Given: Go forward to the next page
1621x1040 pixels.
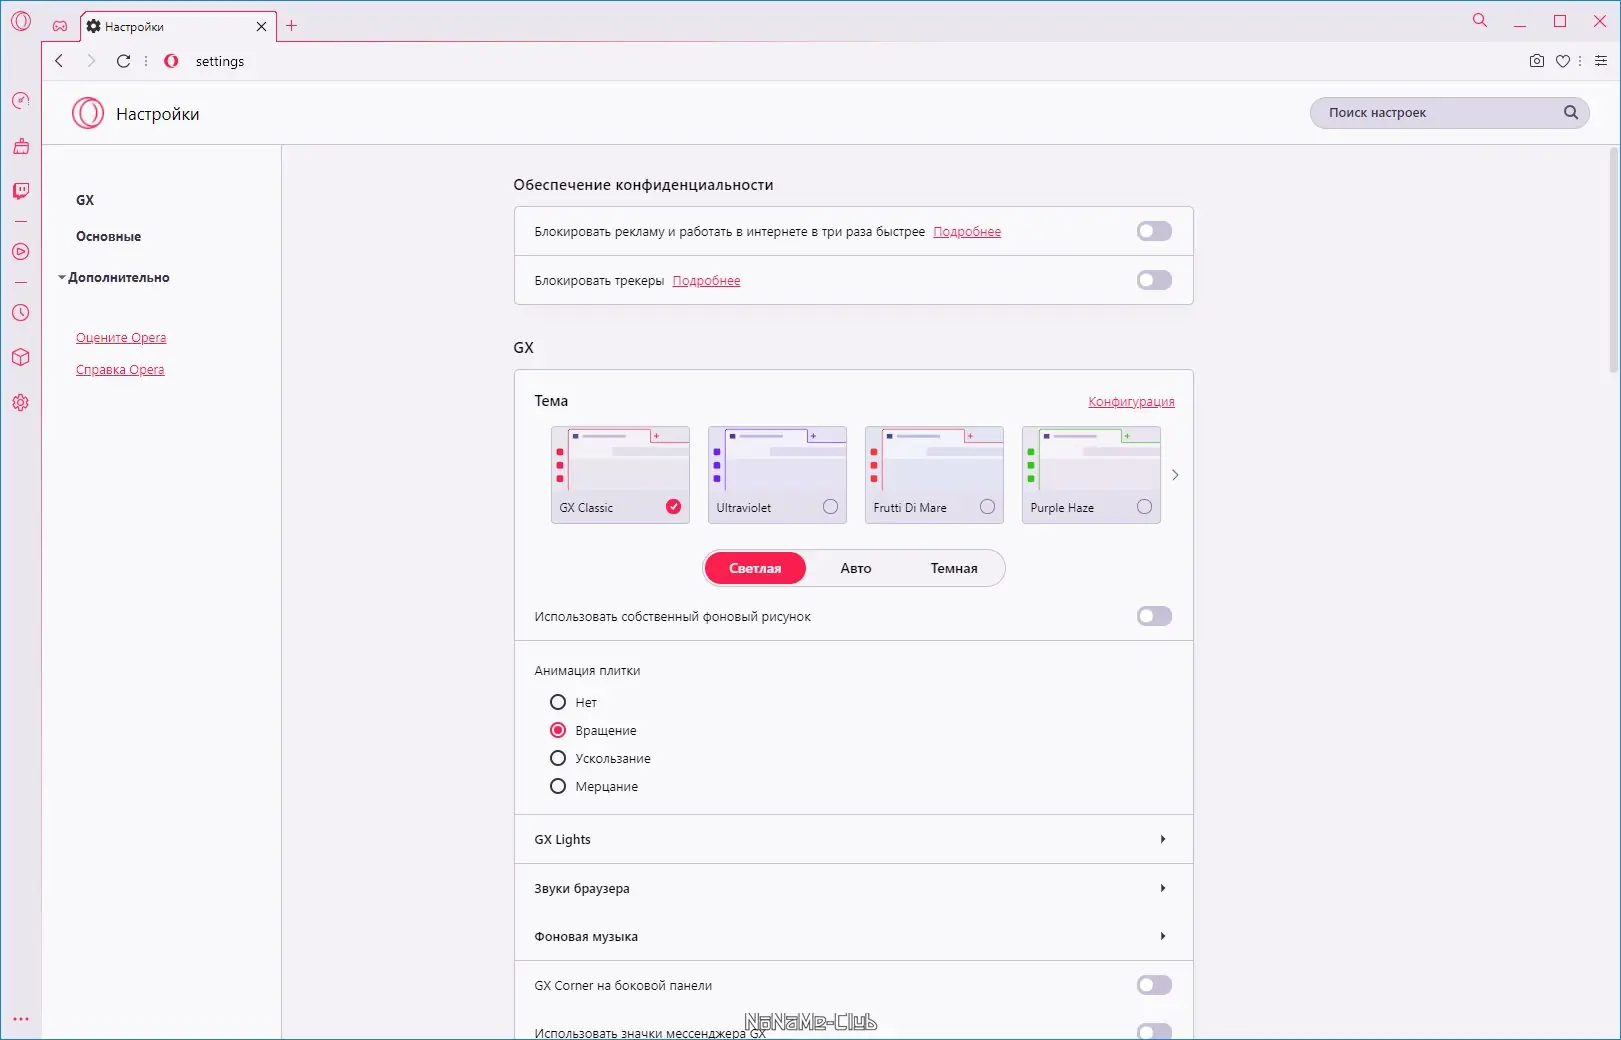Looking at the screenshot, I should (91, 61).
